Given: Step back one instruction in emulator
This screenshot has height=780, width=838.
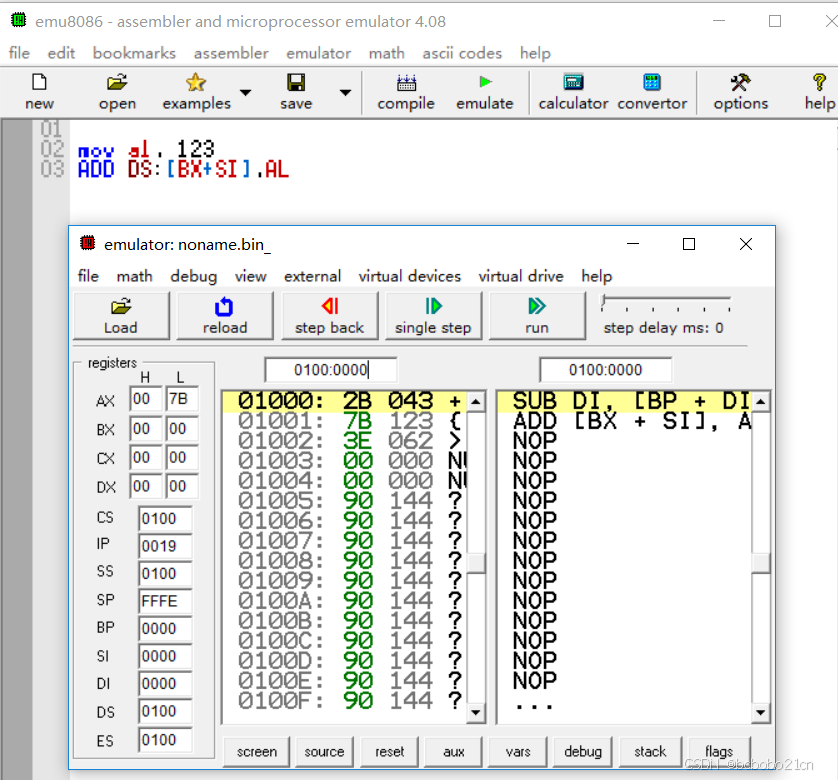Looking at the screenshot, I should point(329,315).
